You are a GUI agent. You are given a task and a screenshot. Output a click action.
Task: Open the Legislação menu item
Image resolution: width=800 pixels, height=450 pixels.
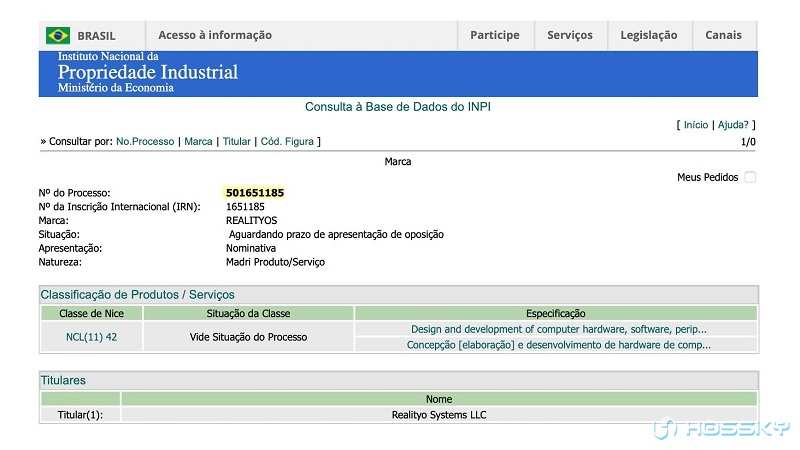point(649,35)
